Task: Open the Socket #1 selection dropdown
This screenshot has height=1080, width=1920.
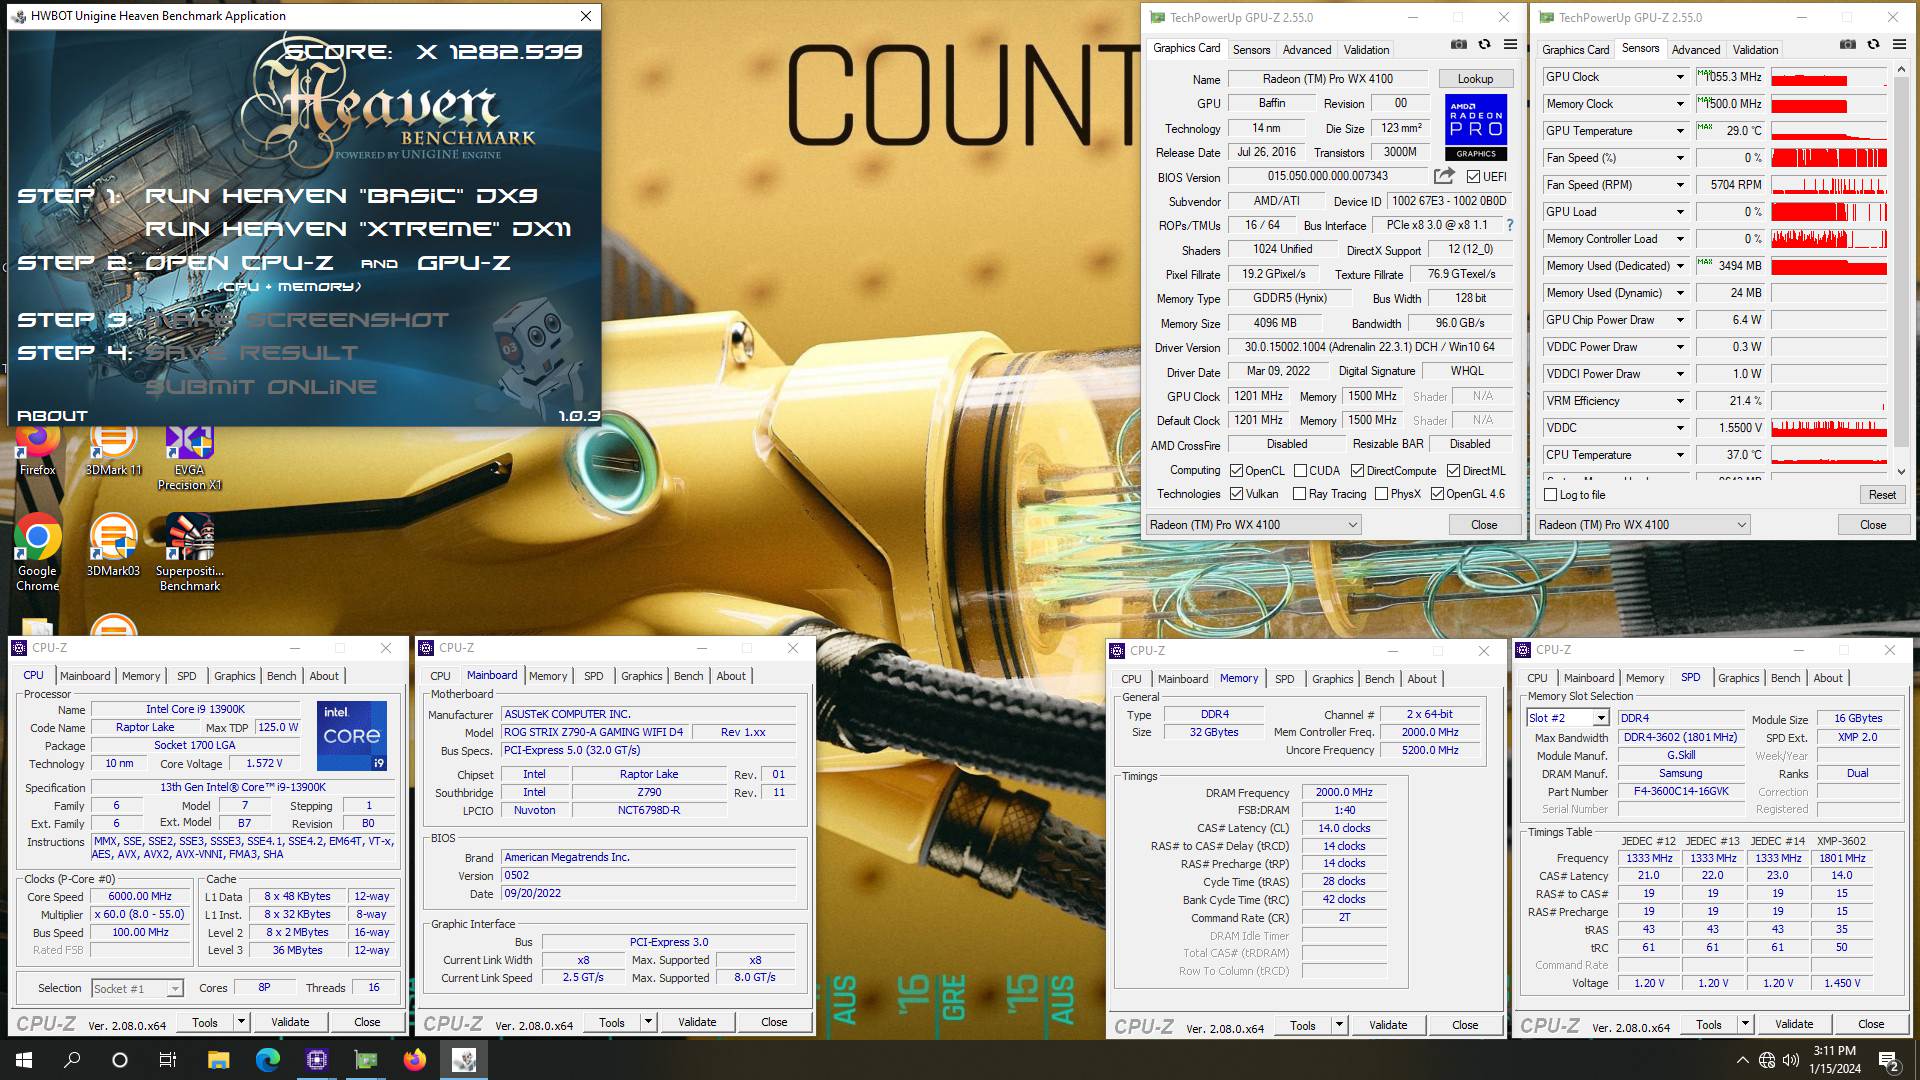Action: click(175, 988)
